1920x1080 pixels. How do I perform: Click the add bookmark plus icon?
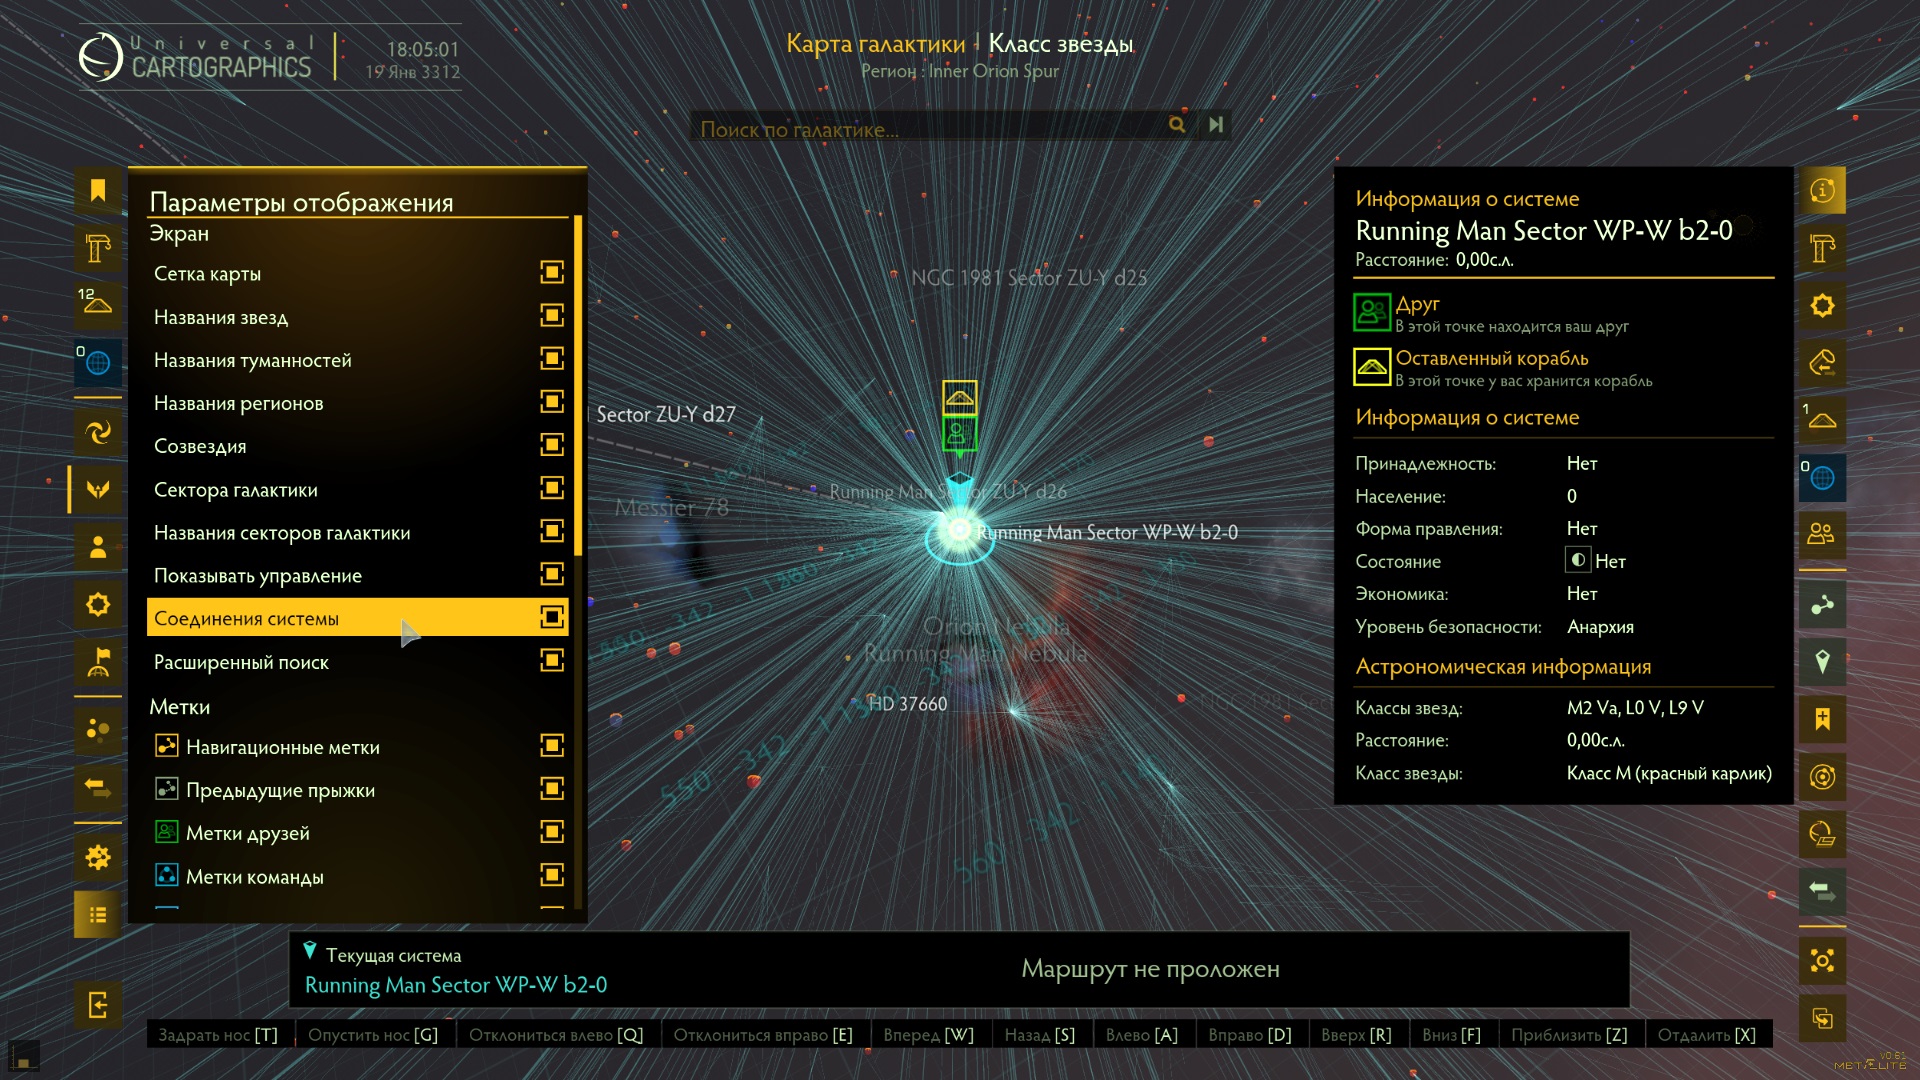(x=1822, y=719)
